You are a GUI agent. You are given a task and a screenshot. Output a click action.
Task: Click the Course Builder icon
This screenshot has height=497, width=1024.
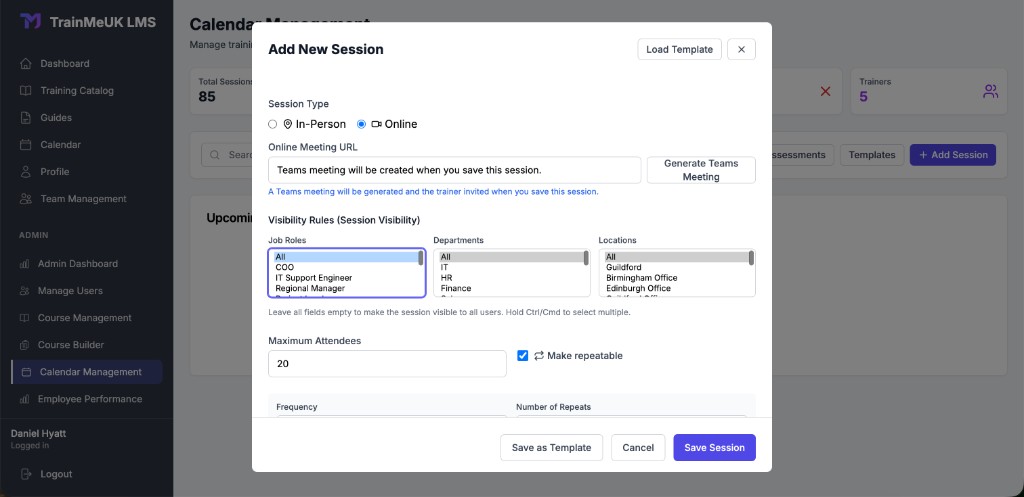point(24,345)
